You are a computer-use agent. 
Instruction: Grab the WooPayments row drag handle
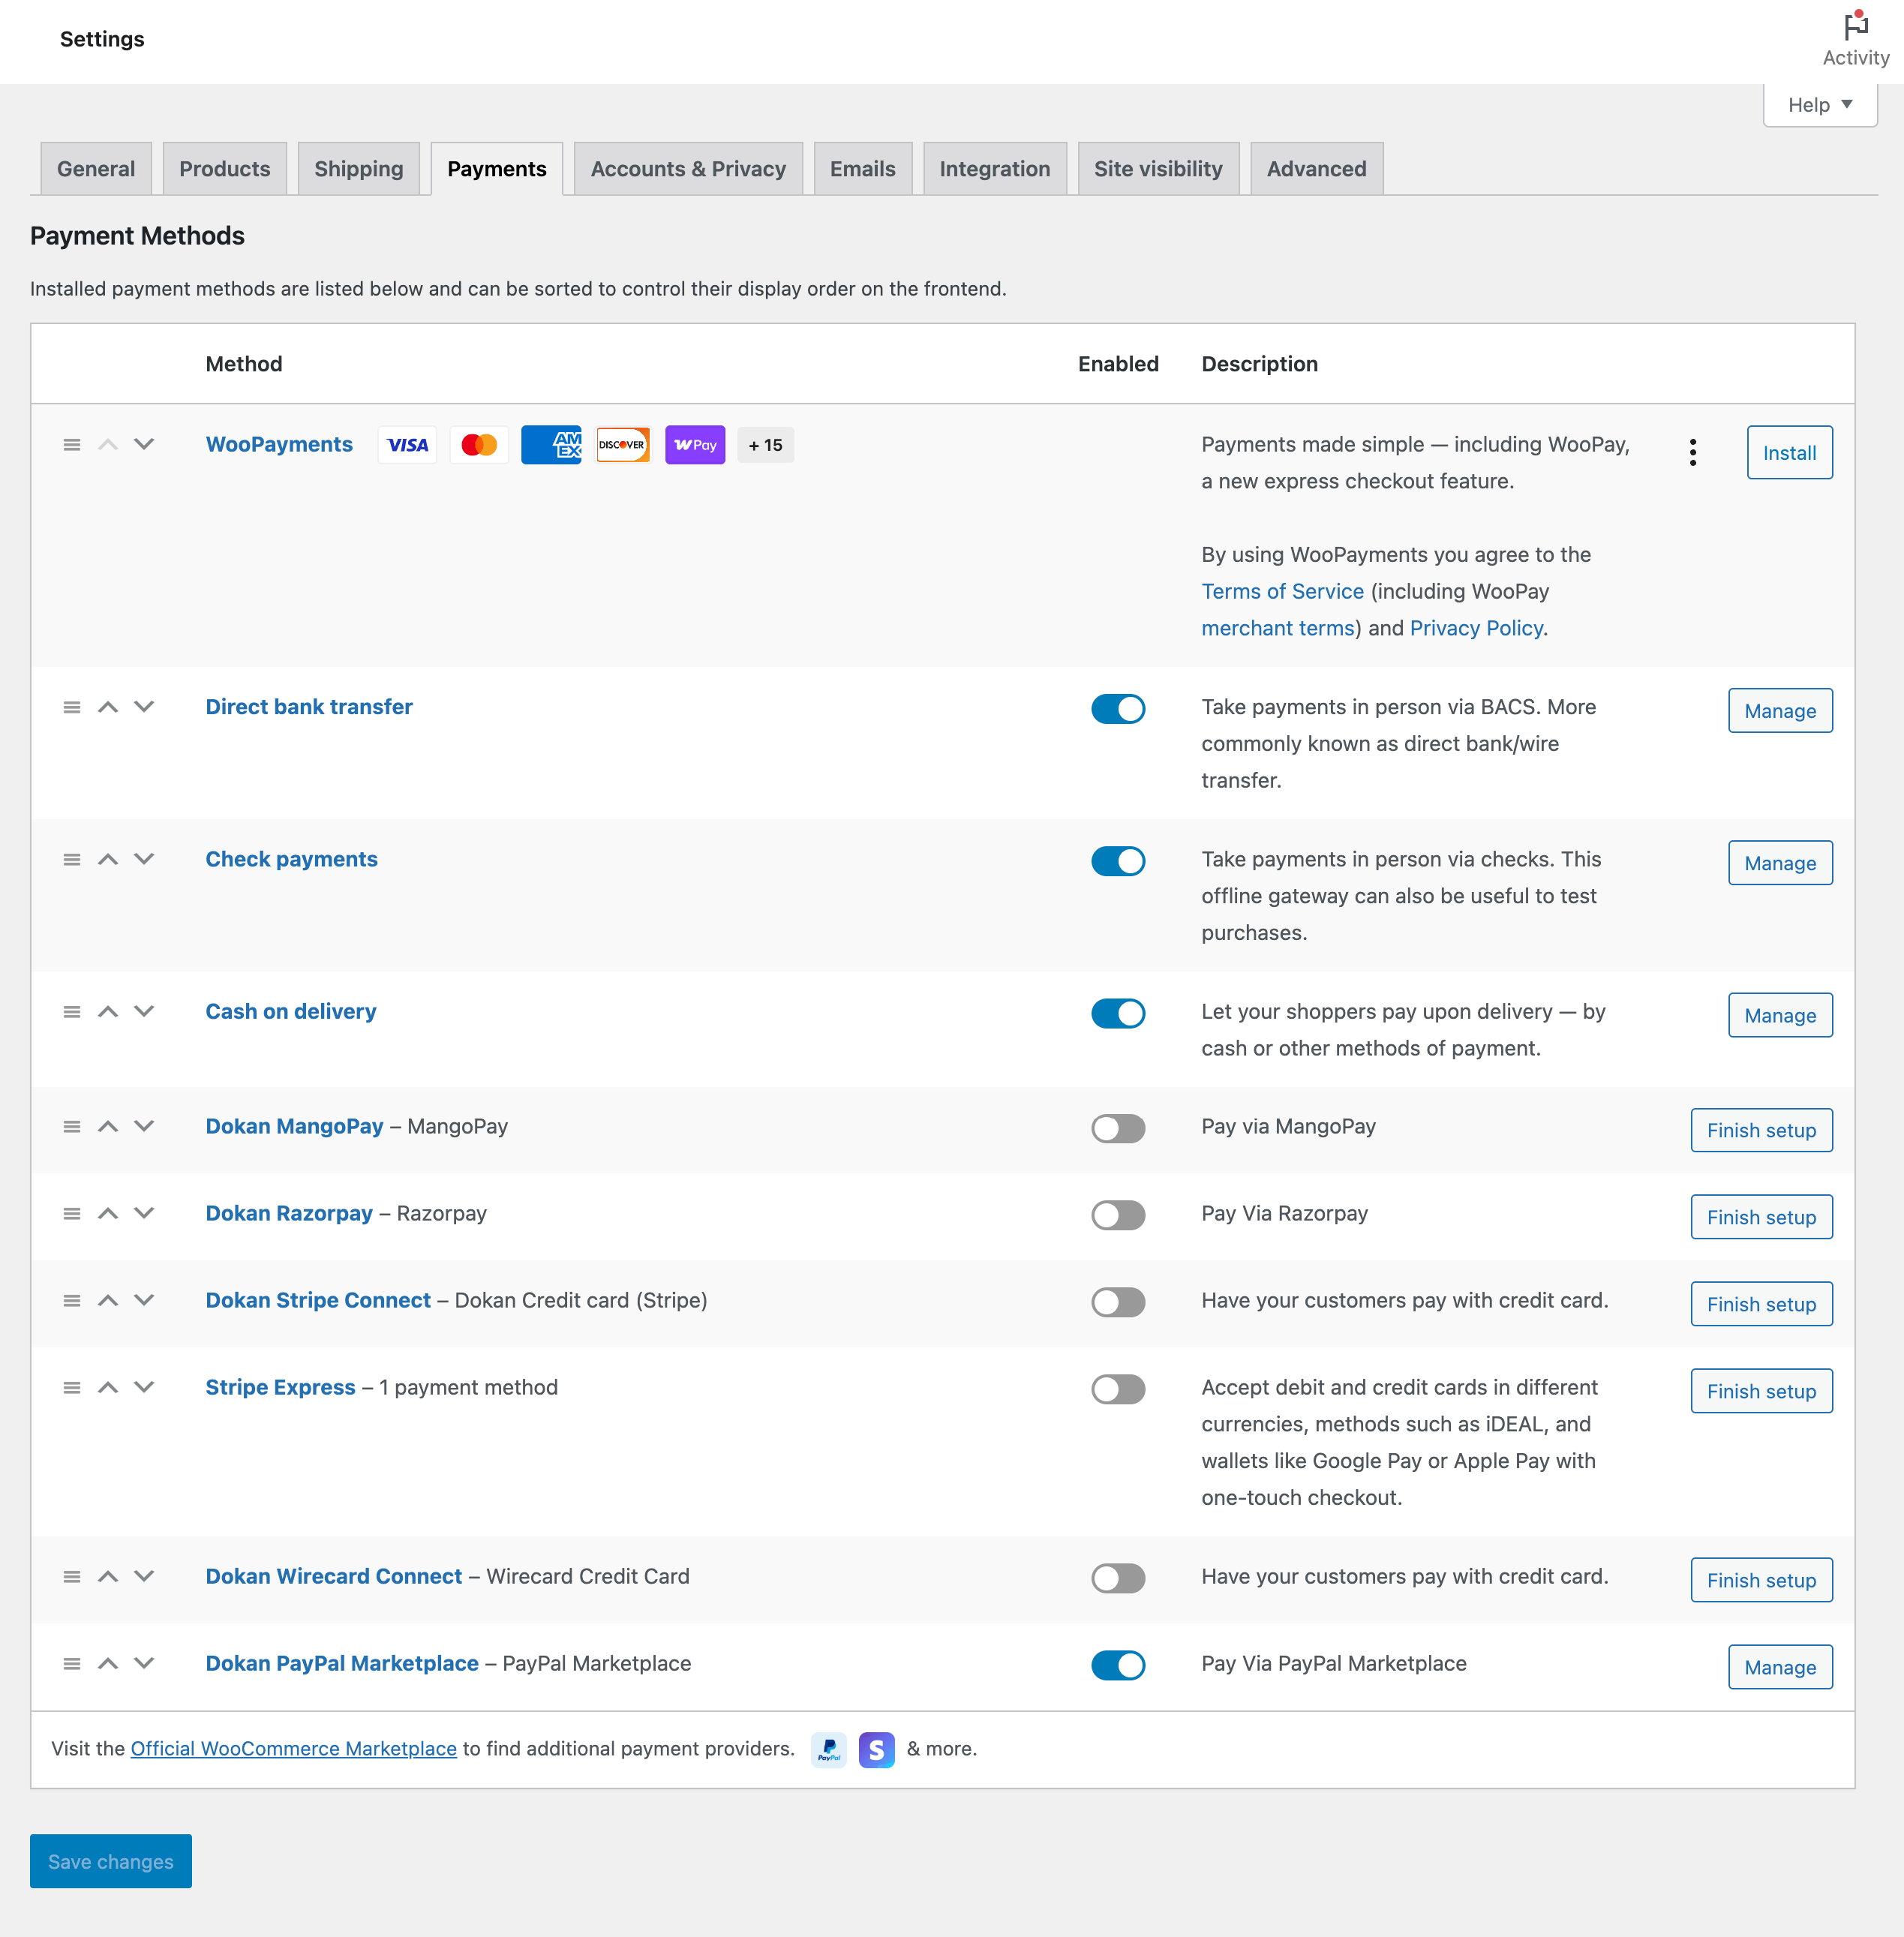tap(72, 444)
